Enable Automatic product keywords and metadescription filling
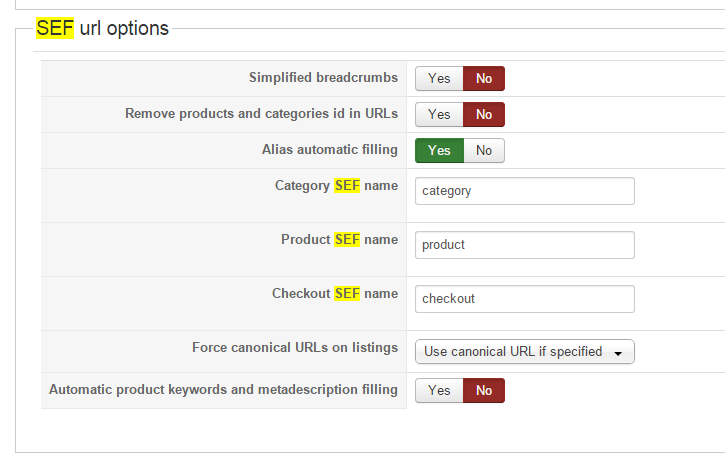This screenshot has height=454, width=725. (x=439, y=390)
